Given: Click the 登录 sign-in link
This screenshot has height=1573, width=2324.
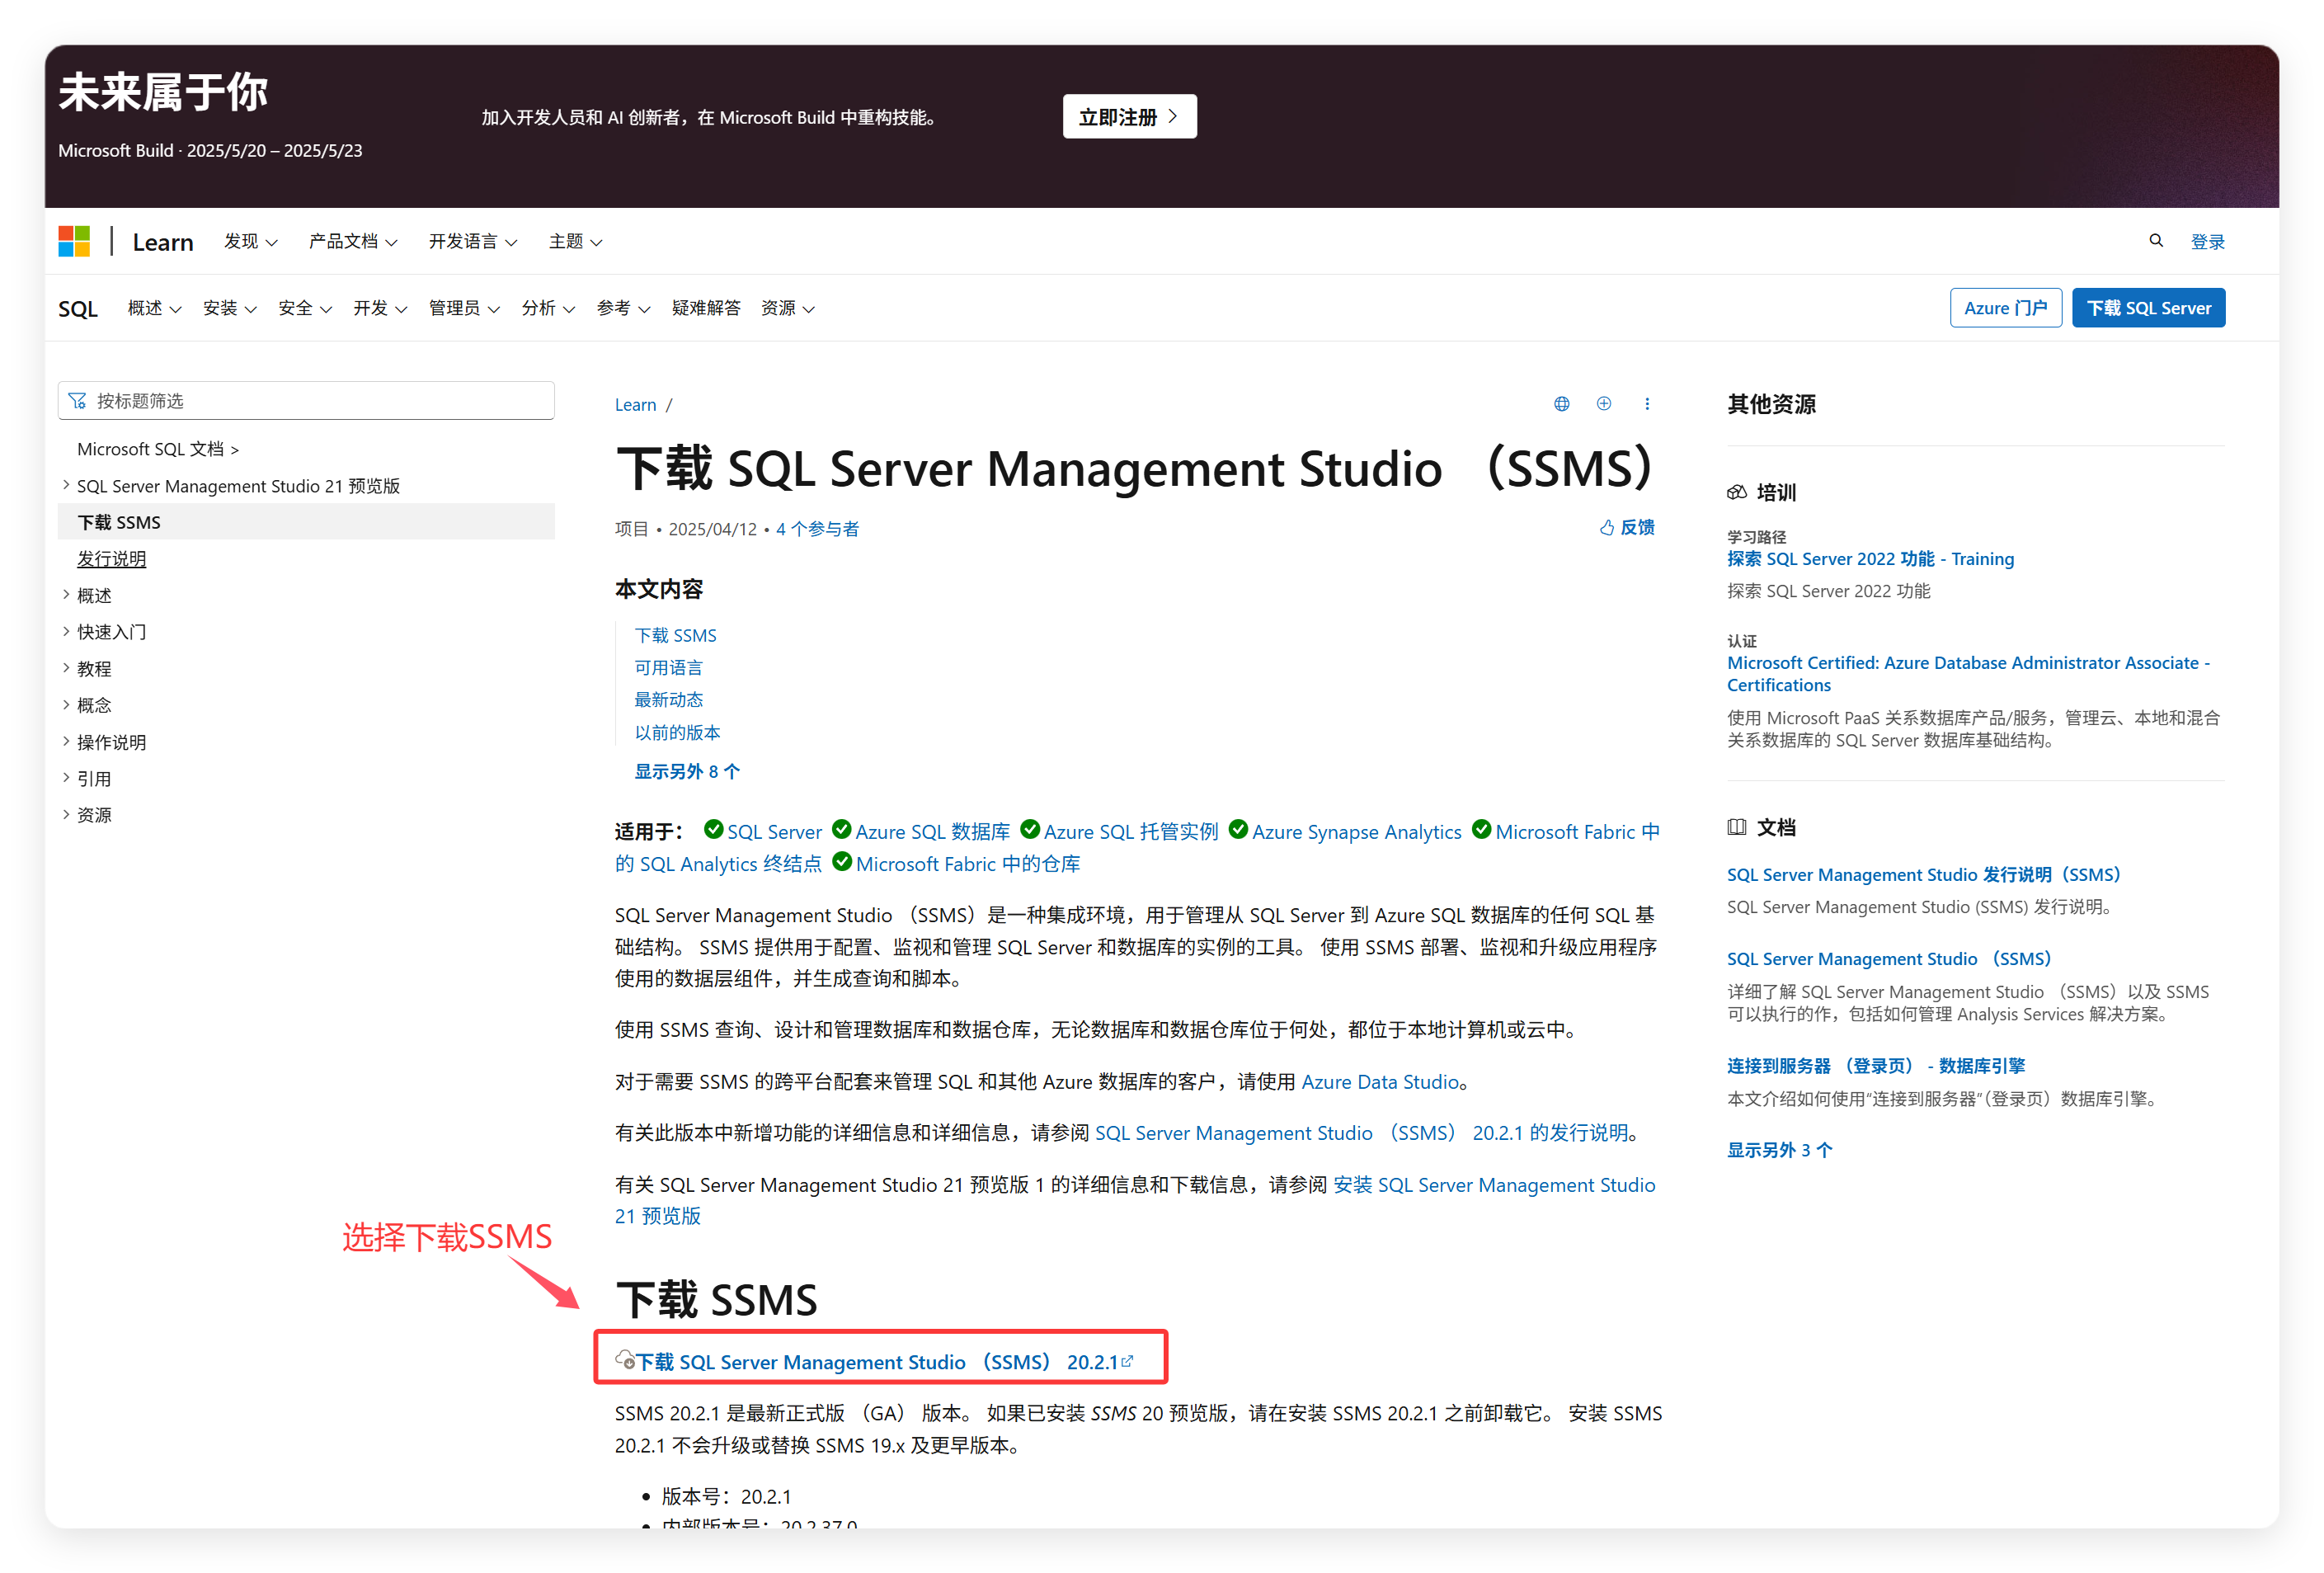Looking at the screenshot, I should 2207,241.
